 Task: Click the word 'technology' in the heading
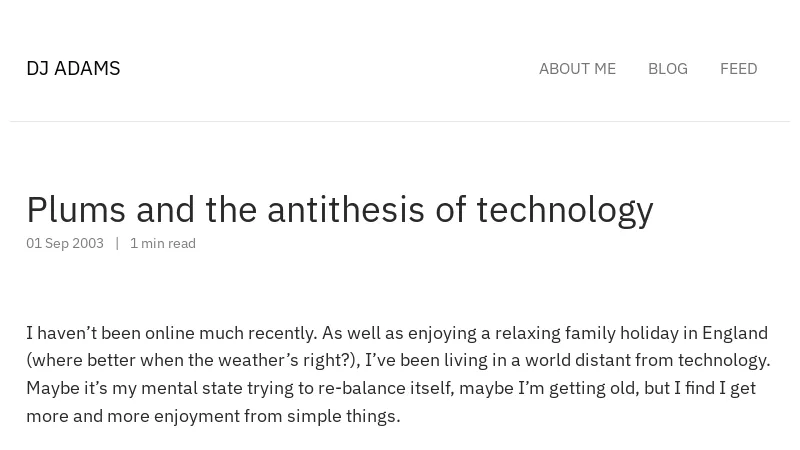point(565,210)
